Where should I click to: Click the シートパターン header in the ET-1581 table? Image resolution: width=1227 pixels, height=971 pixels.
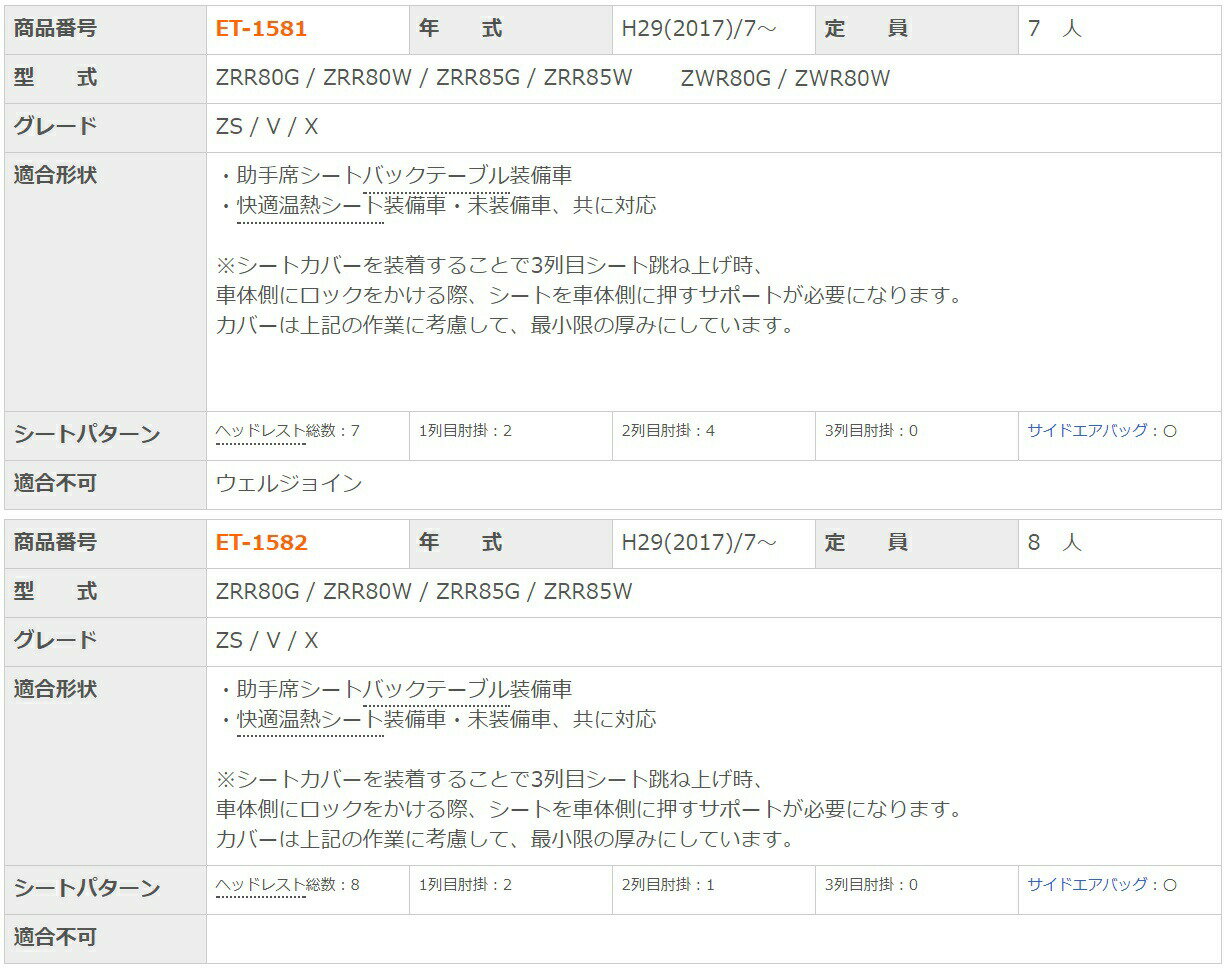point(87,435)
